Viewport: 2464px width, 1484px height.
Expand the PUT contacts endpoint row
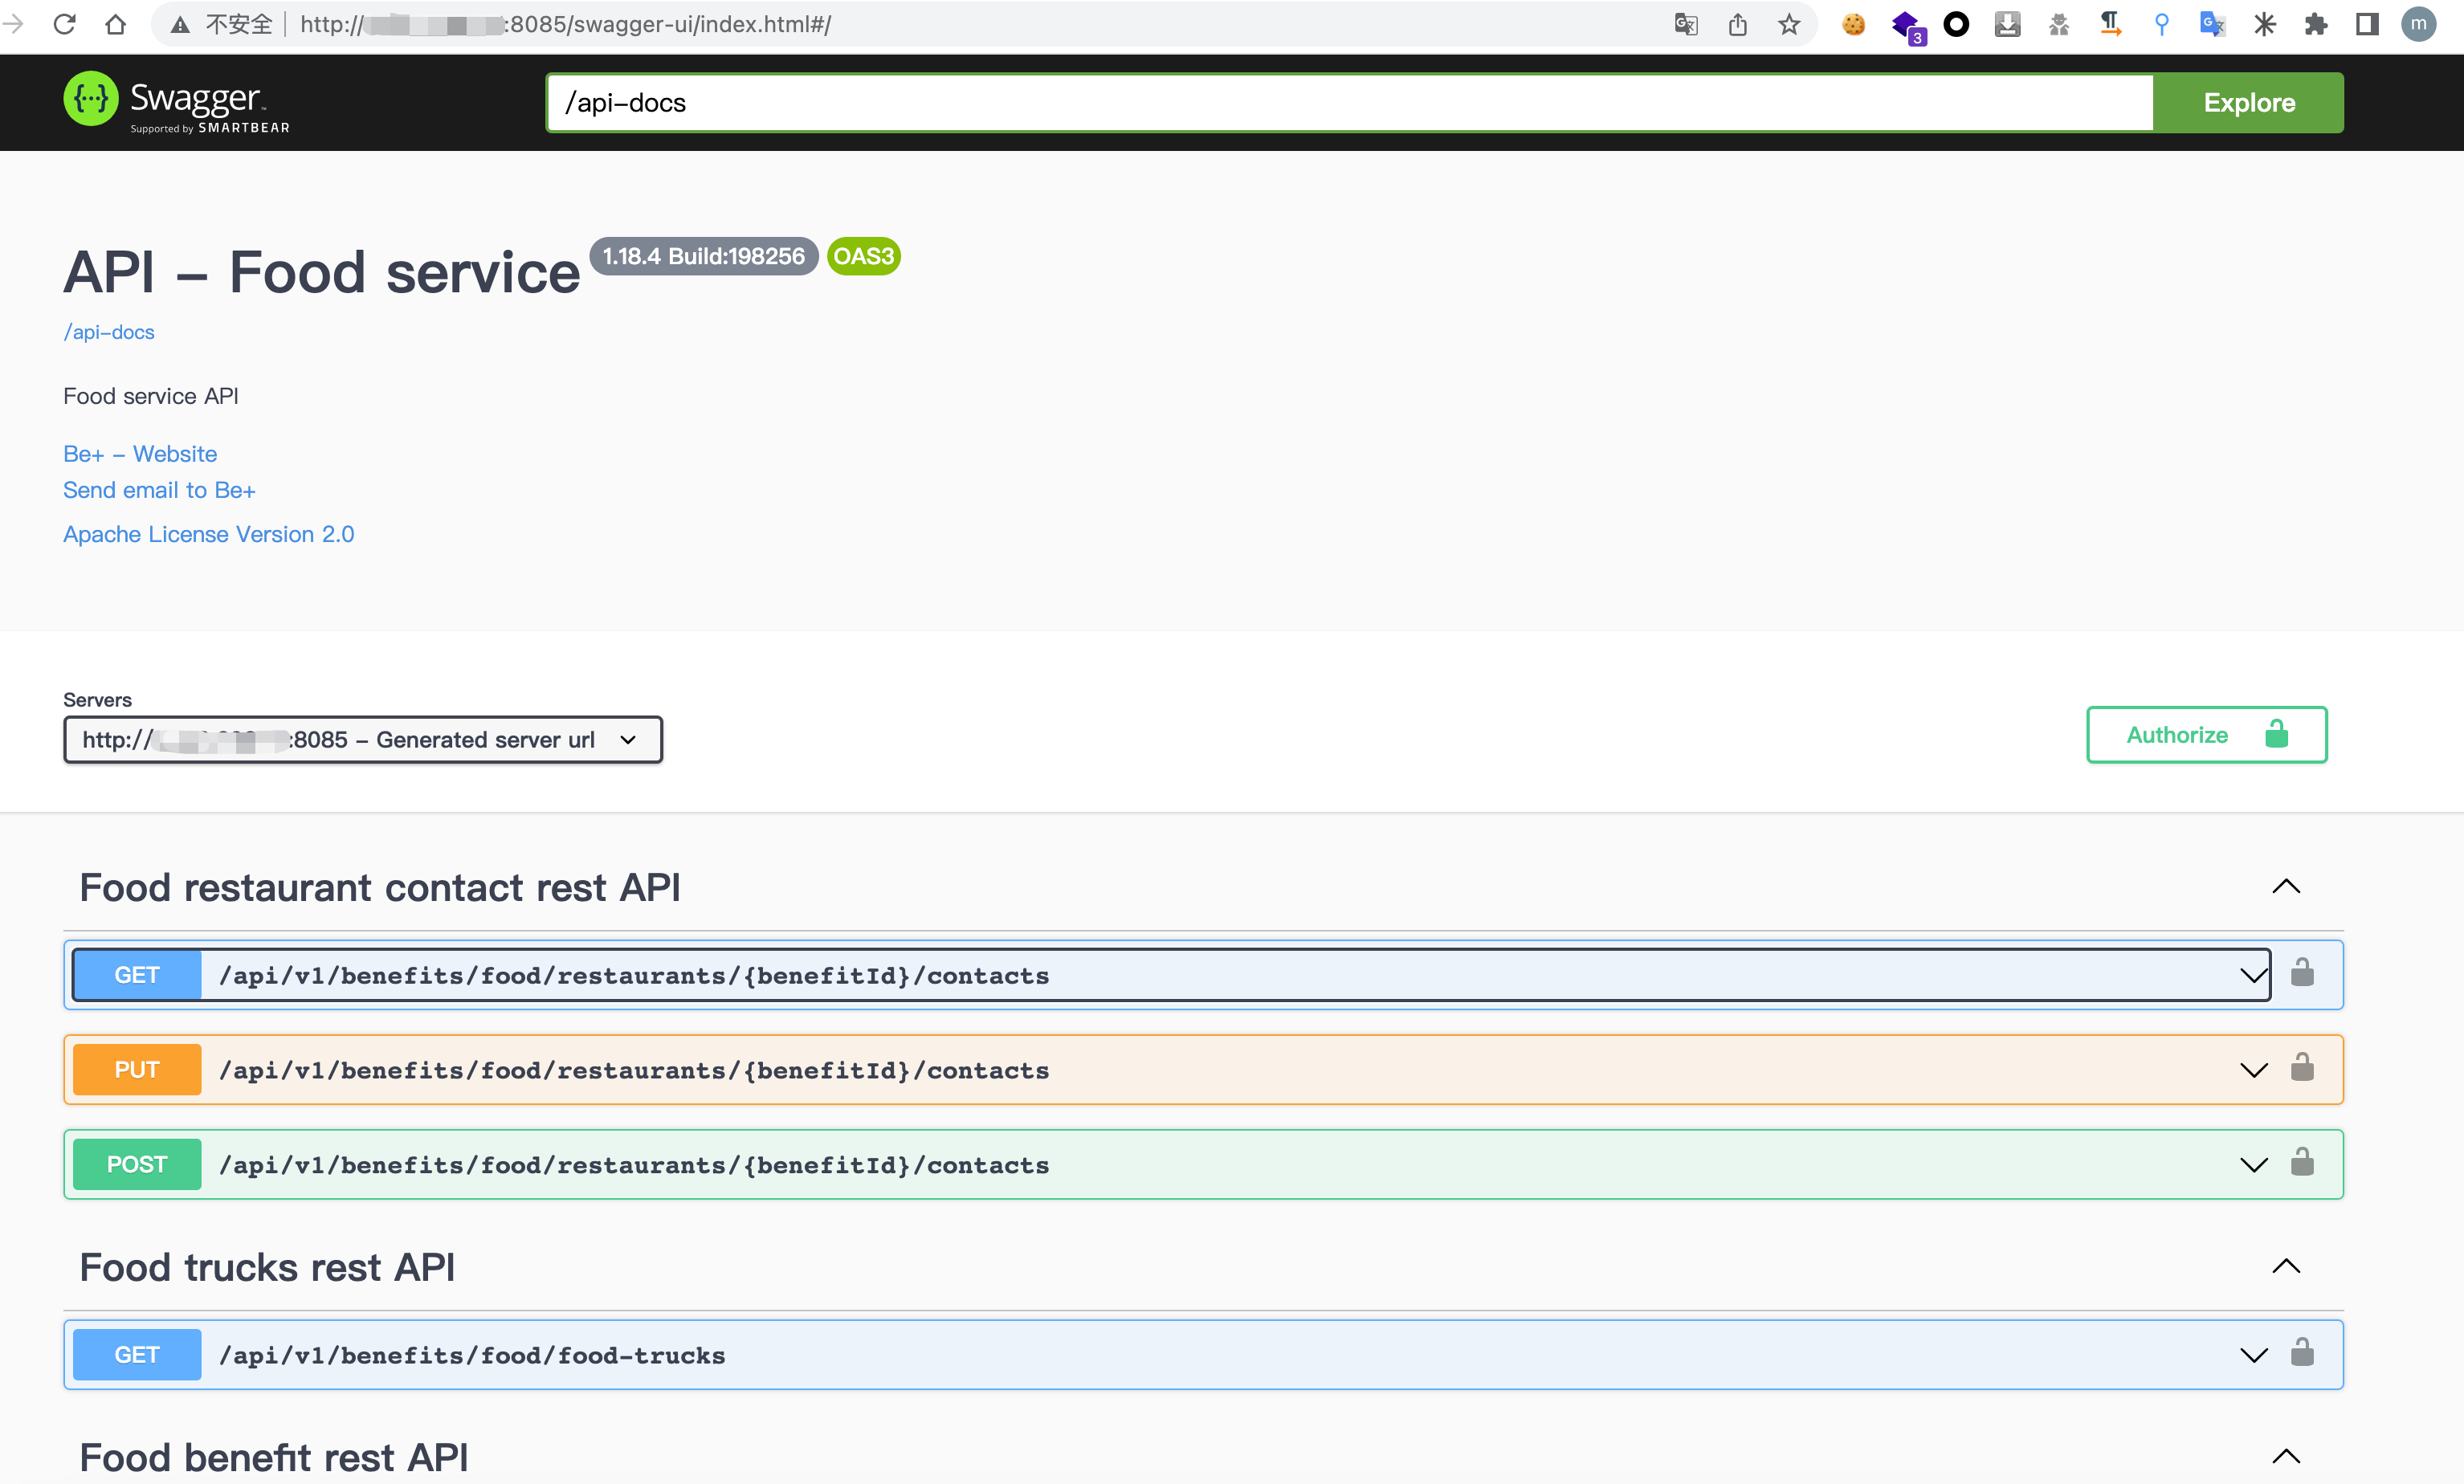pyautogui.click(x=2253, y=1070)
